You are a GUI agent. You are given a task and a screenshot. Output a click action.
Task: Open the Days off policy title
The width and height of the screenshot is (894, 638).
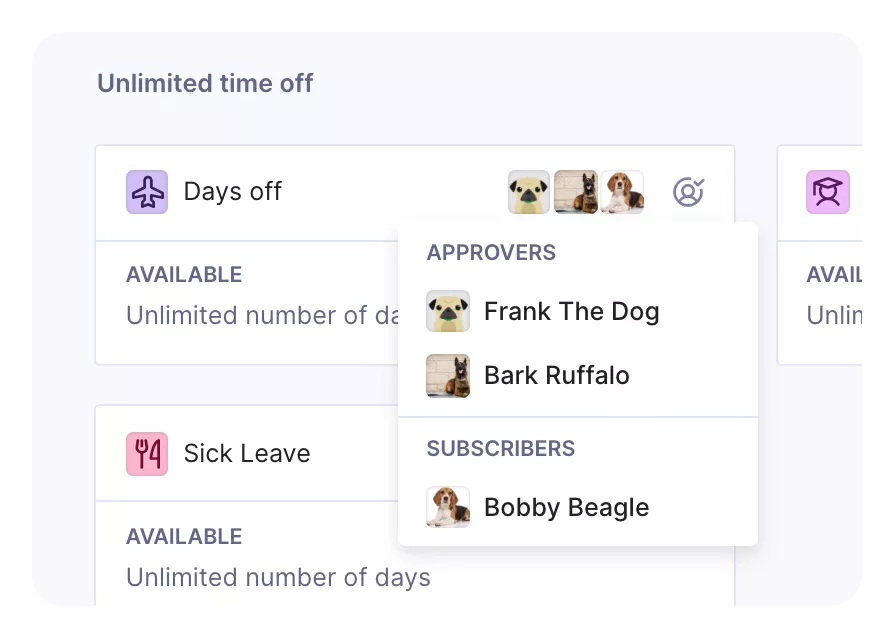coord(233,192)
